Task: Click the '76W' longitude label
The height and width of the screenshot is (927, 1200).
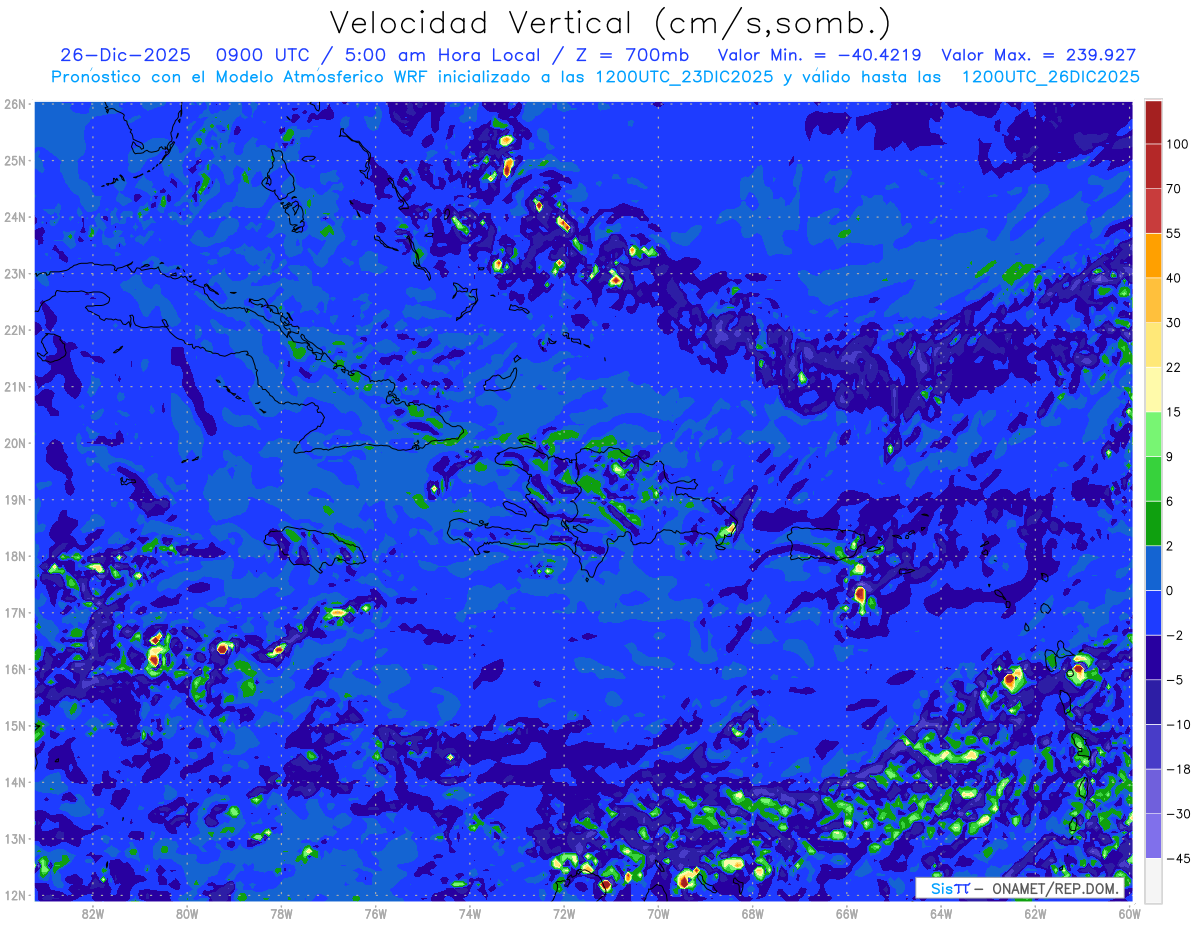Action: [375, 913]
